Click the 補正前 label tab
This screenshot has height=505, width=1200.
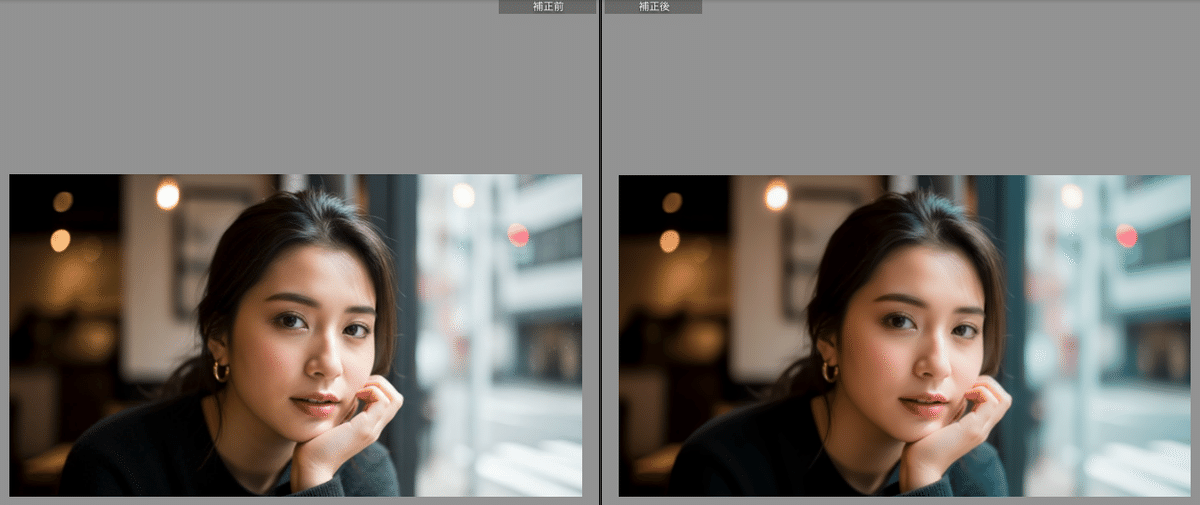pyautogui.click(x=547, y=7)
